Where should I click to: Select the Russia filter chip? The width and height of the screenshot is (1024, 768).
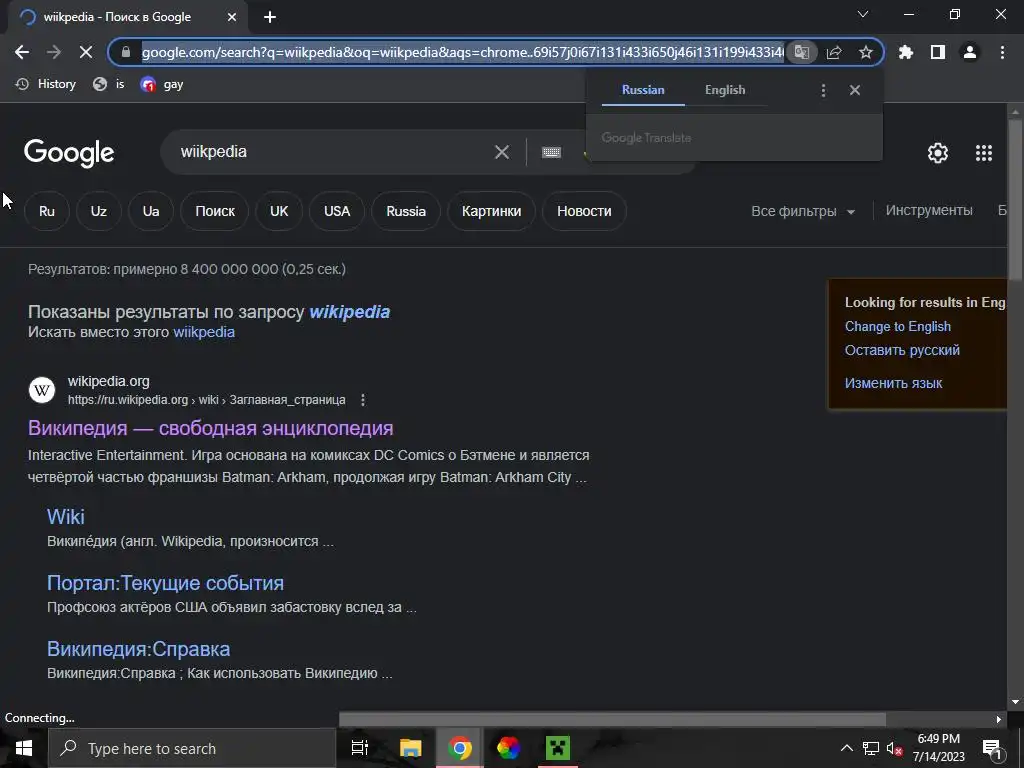[x=406, y=211]
